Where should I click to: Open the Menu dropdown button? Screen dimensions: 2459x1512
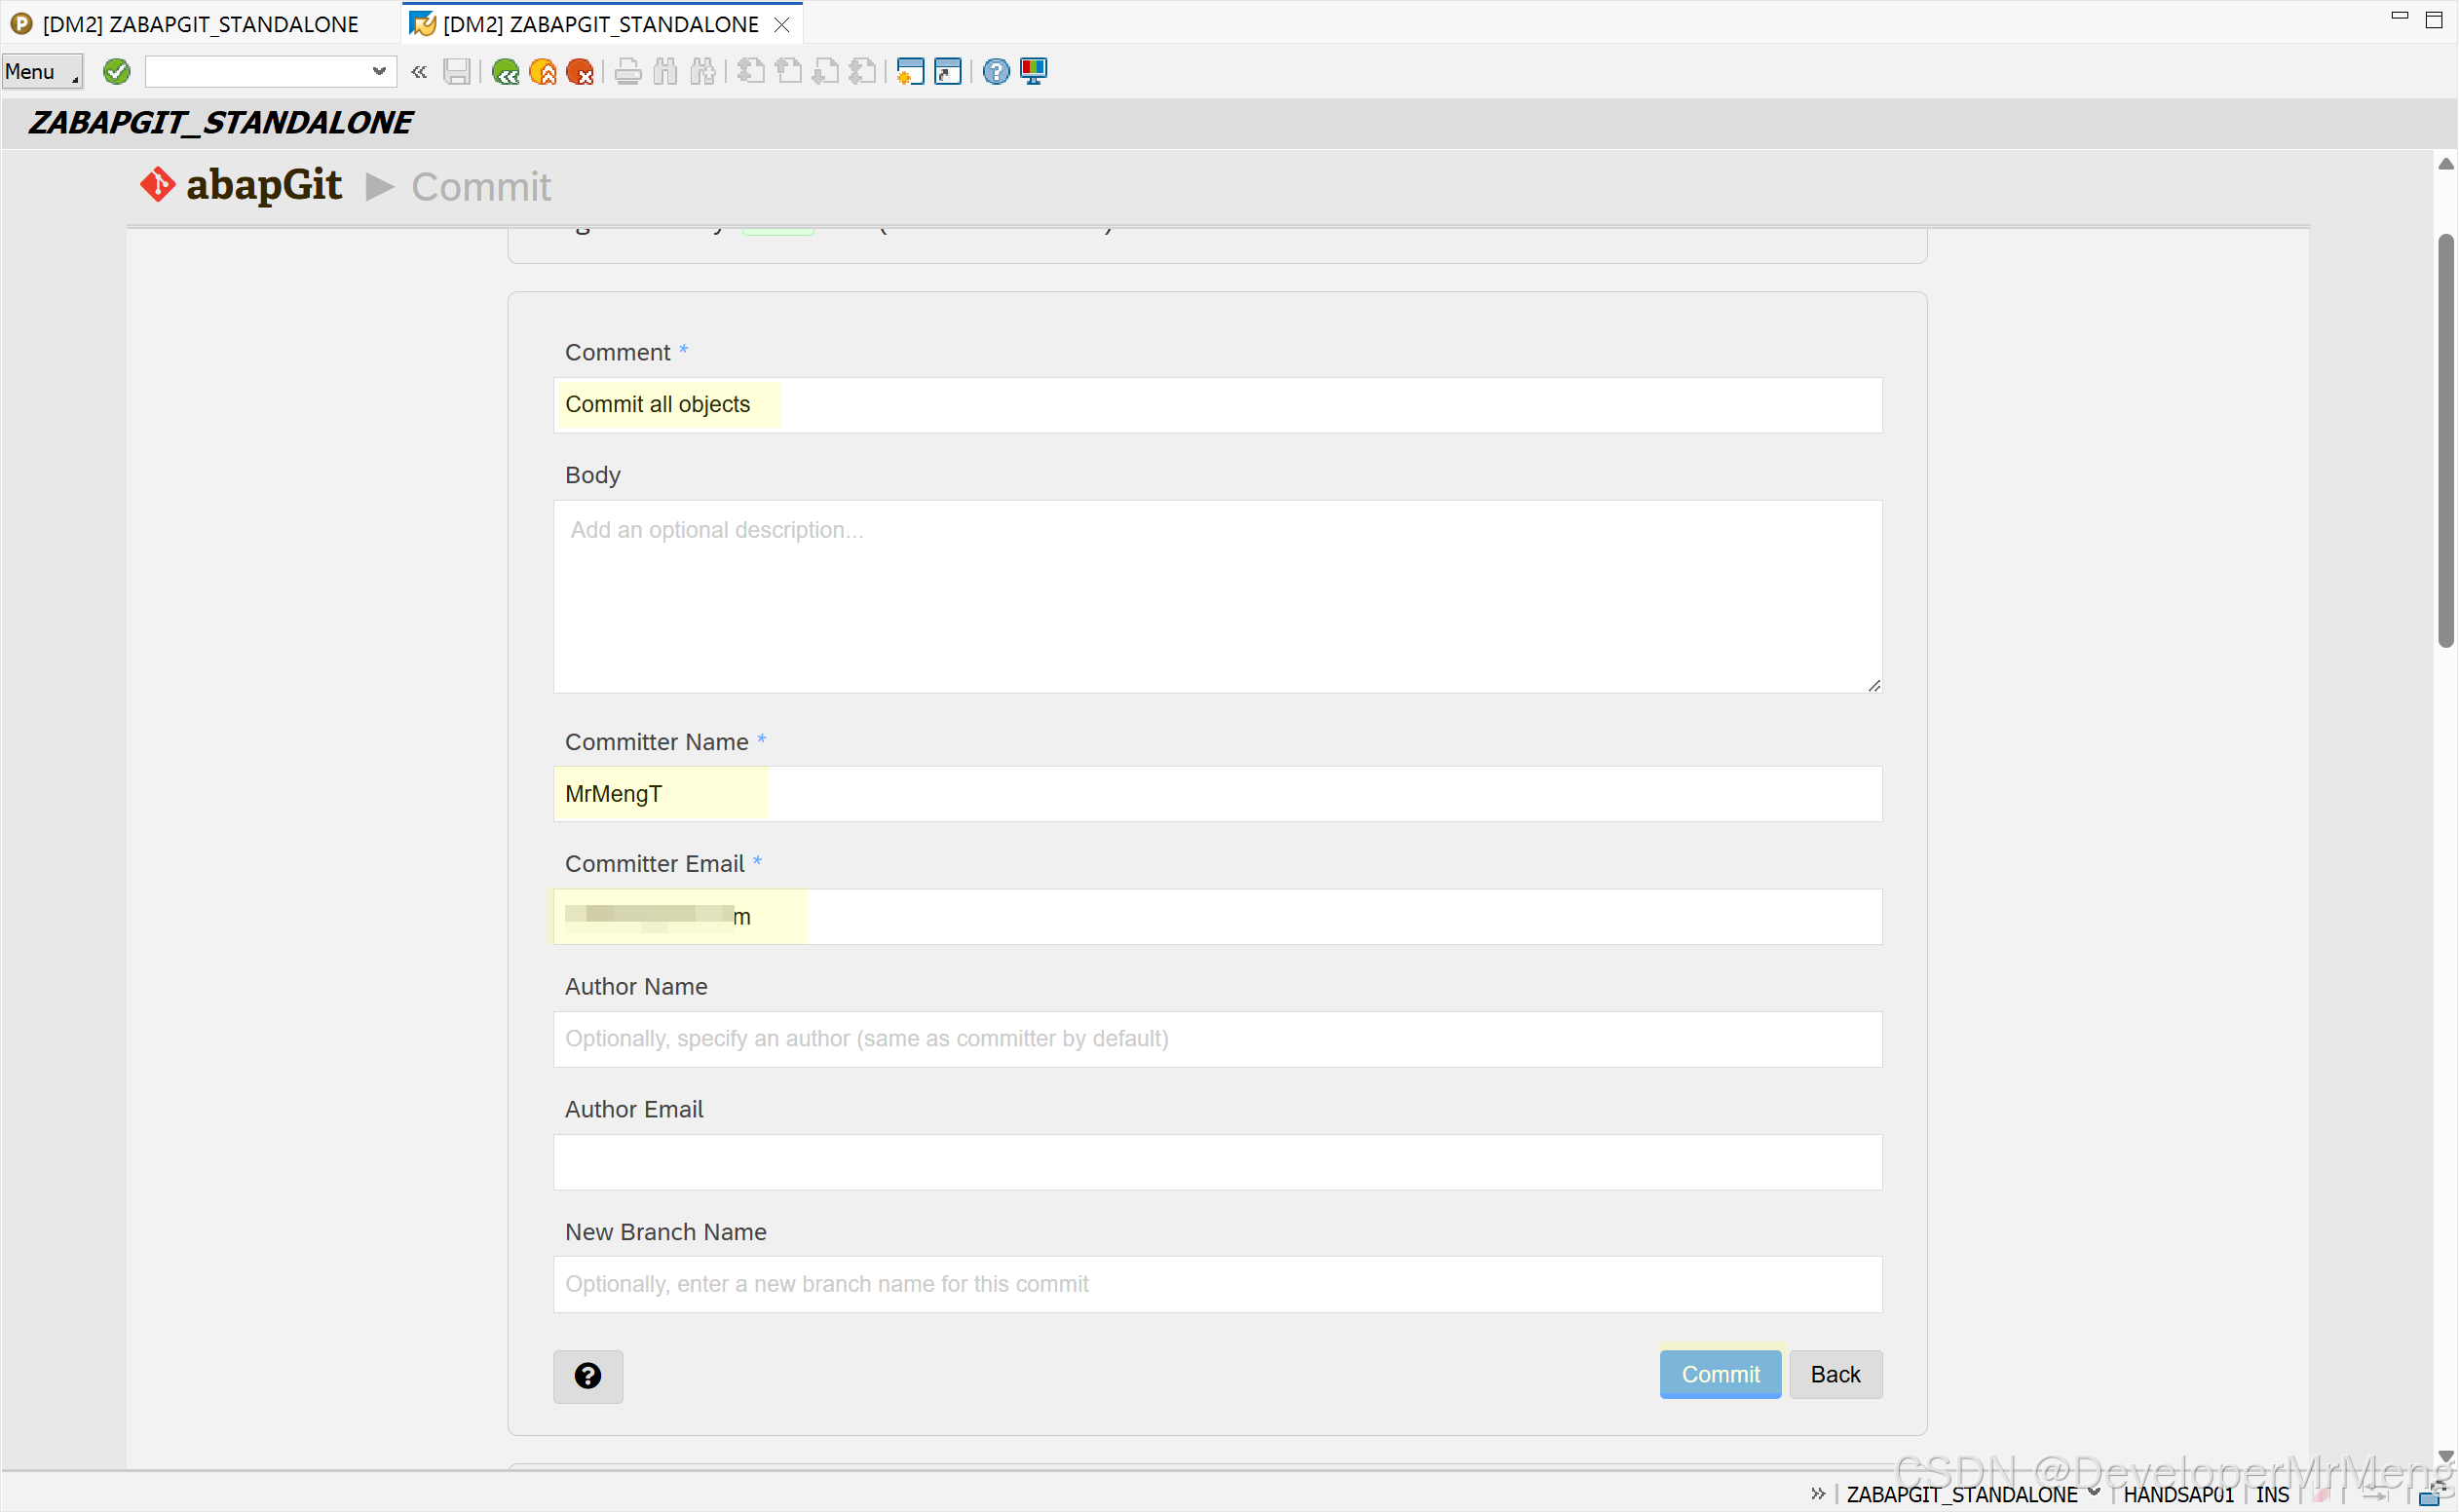[x=41, y=71]
